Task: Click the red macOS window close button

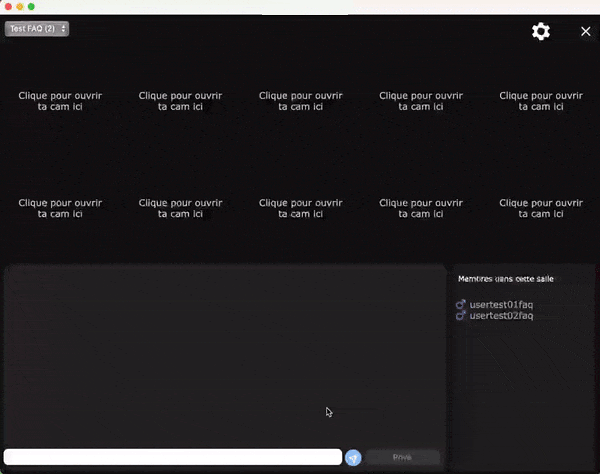Action: [x=8, y=7]
